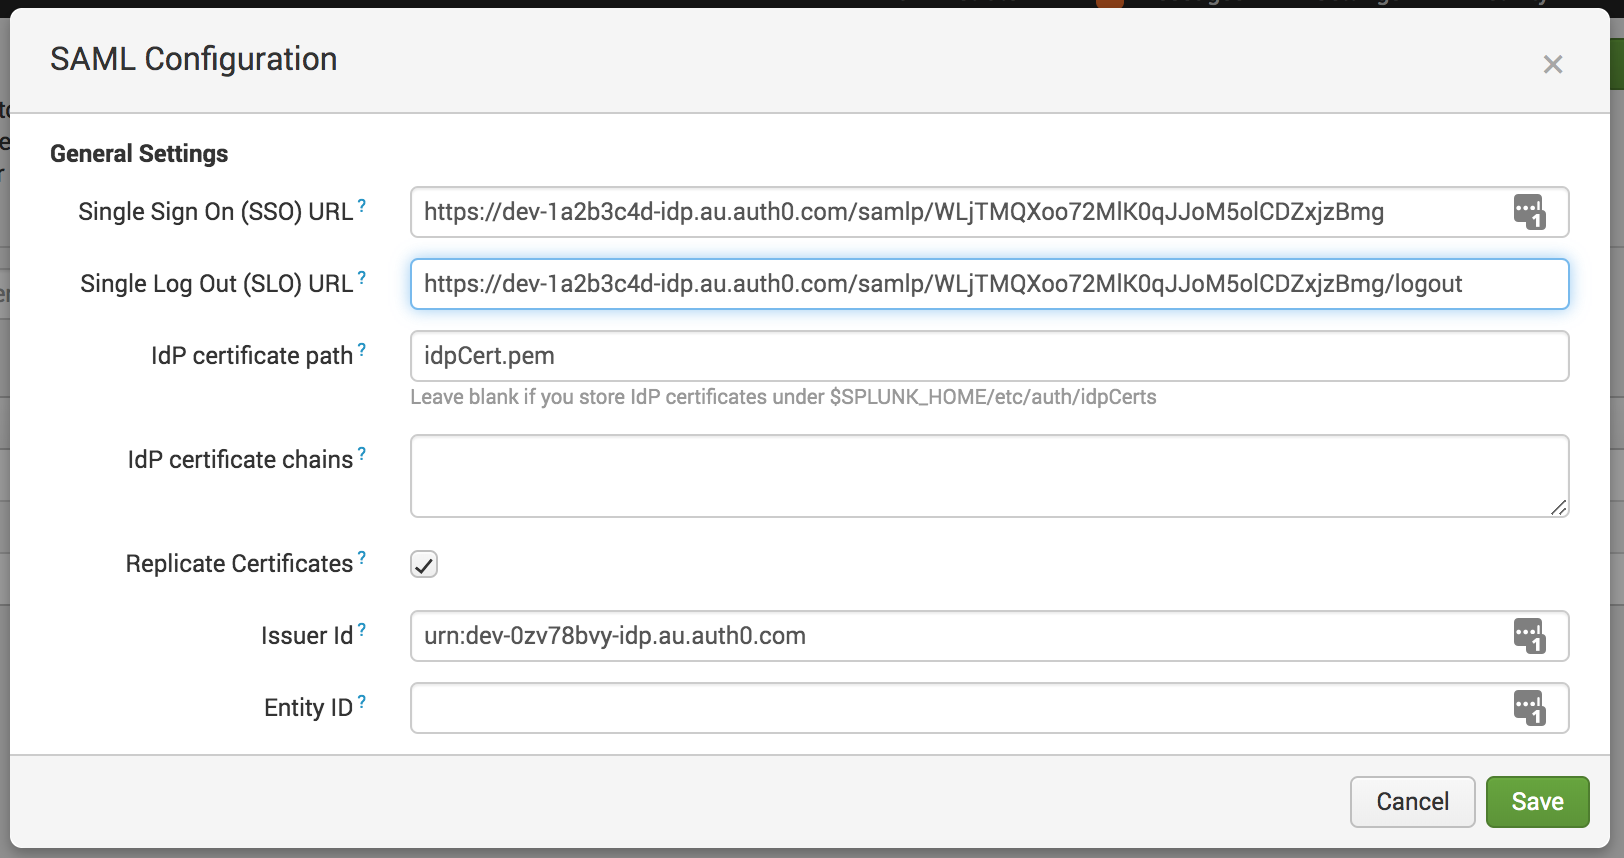1624x858 pixels.
Task: Close the SAML Configuration dialog
Action: point(1552,65)
